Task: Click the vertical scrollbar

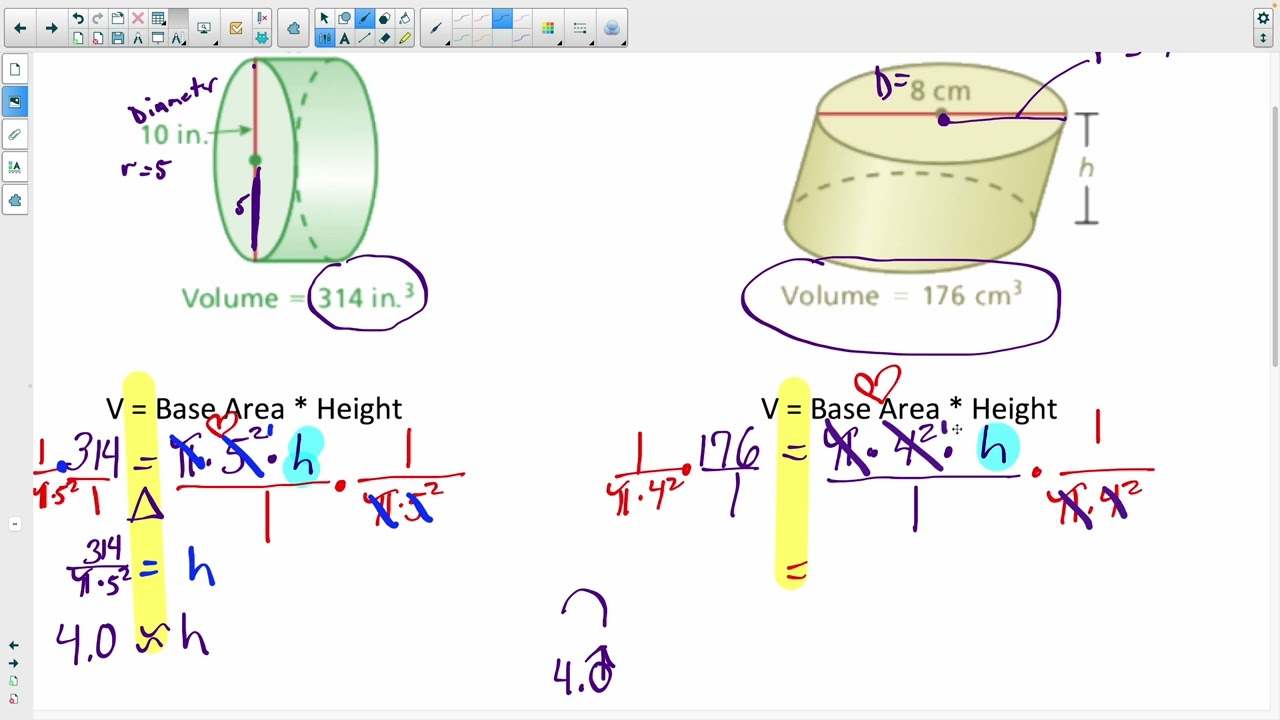Action: 1275,235
